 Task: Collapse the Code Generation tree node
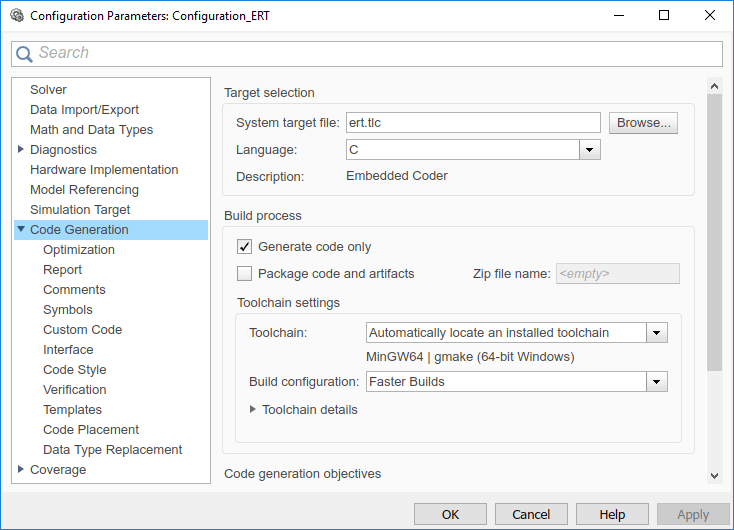pyautogui.click(x=21, y=229)
